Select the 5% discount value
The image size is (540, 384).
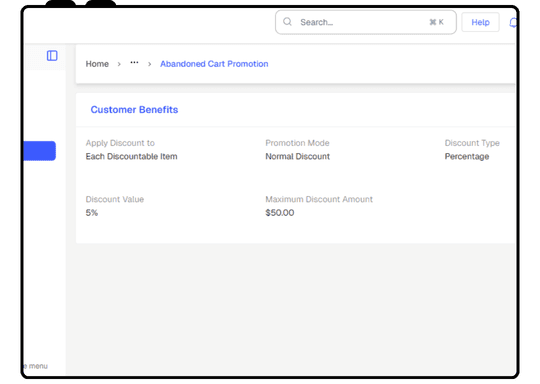pos(92,213)
